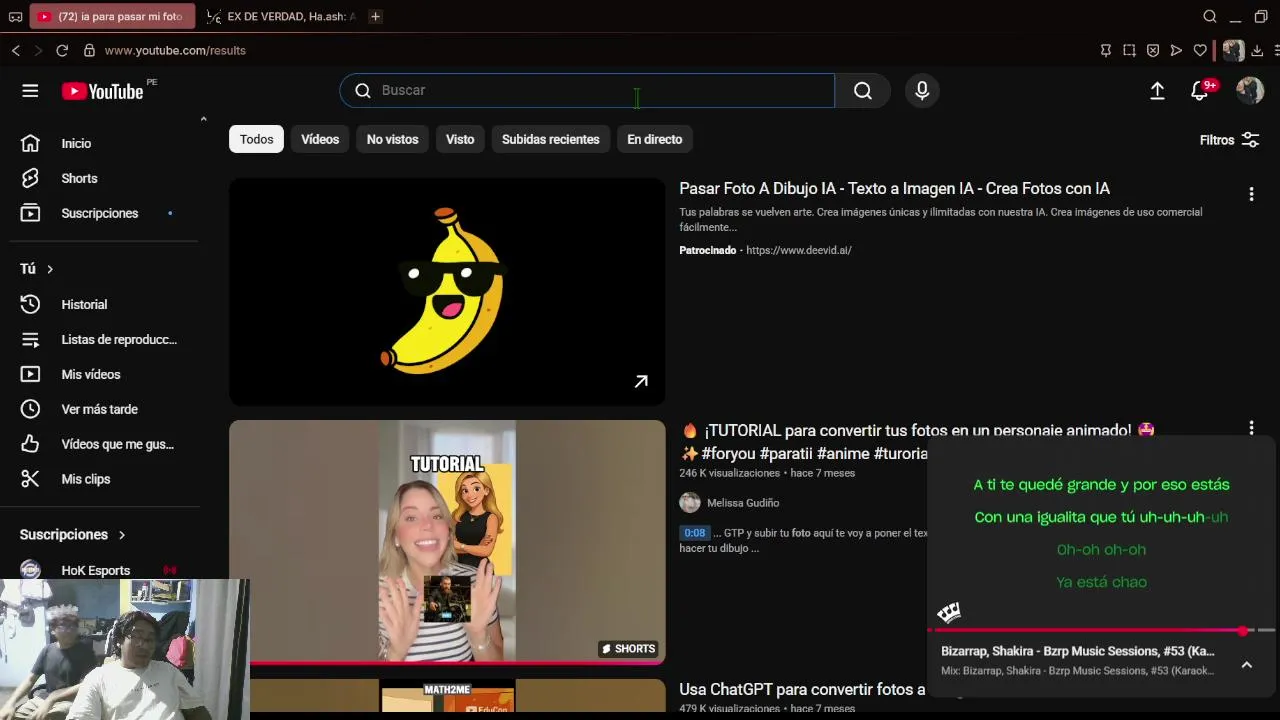This screenshot has width=1280, height=720.
Task: Click the browser profile picture in toolbar
Action: [x=1233, y=50]
